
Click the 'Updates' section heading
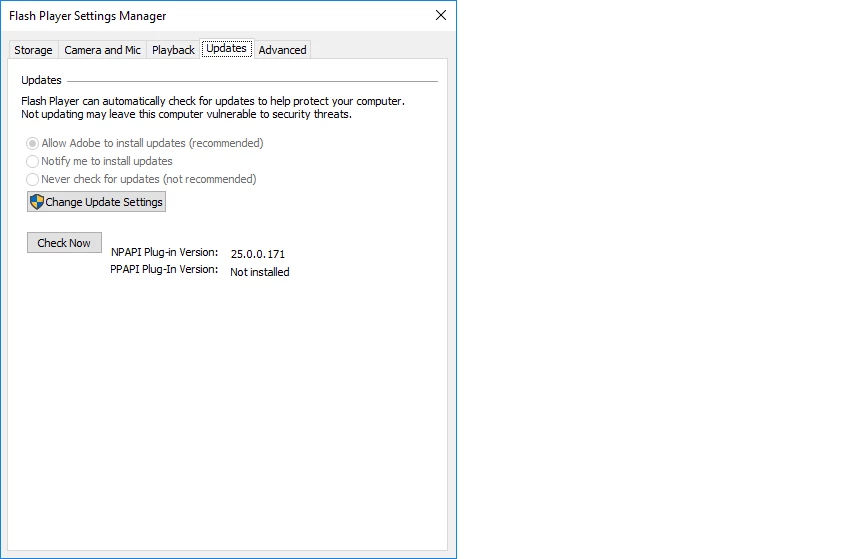(x=41, y=80)
